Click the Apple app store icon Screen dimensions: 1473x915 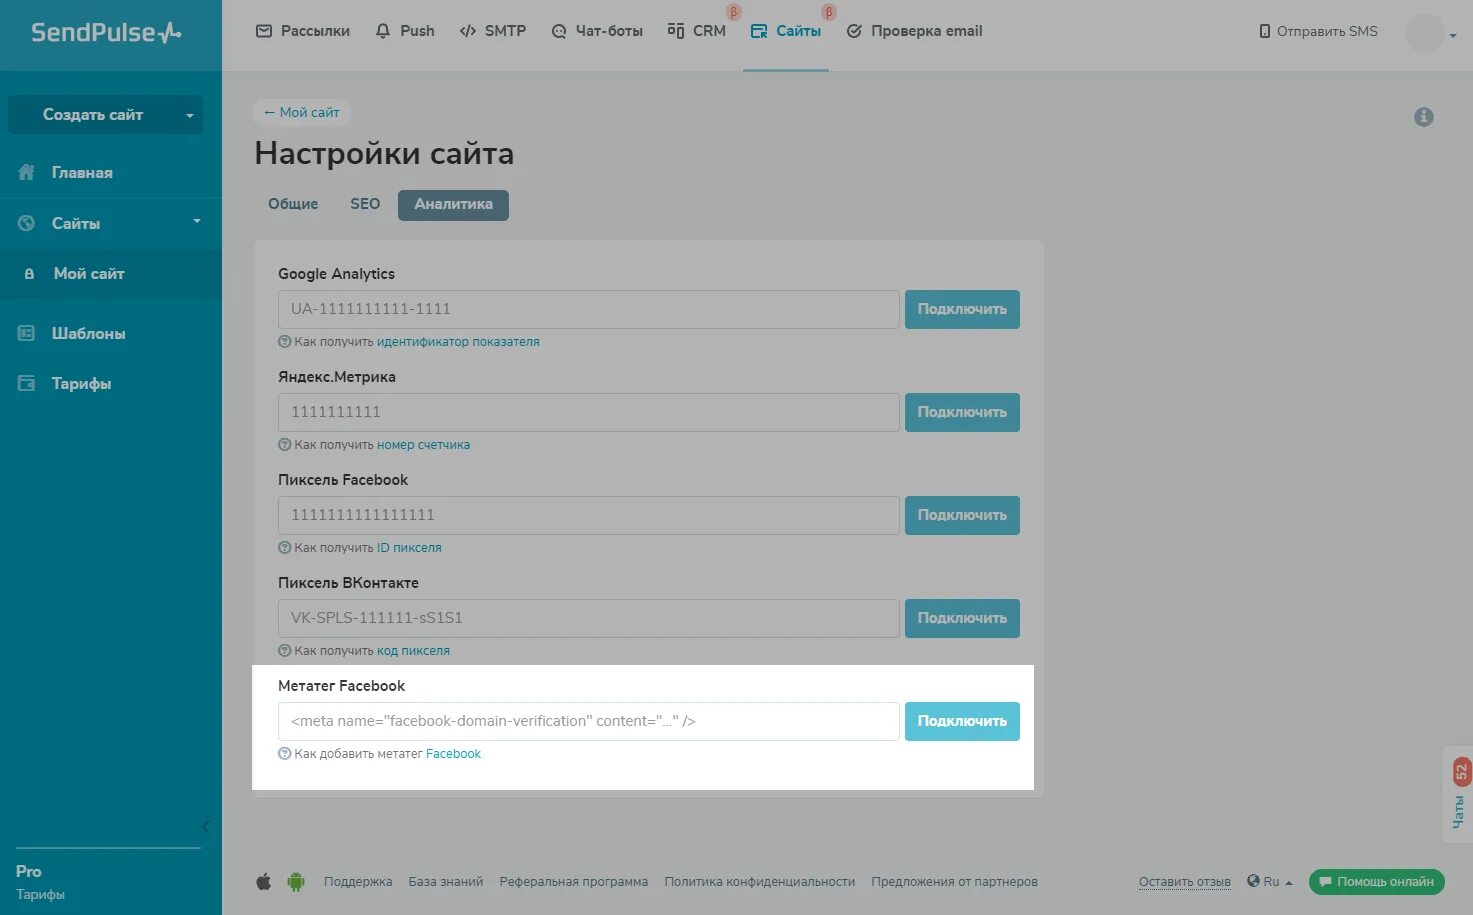click(x=264, y=881)
